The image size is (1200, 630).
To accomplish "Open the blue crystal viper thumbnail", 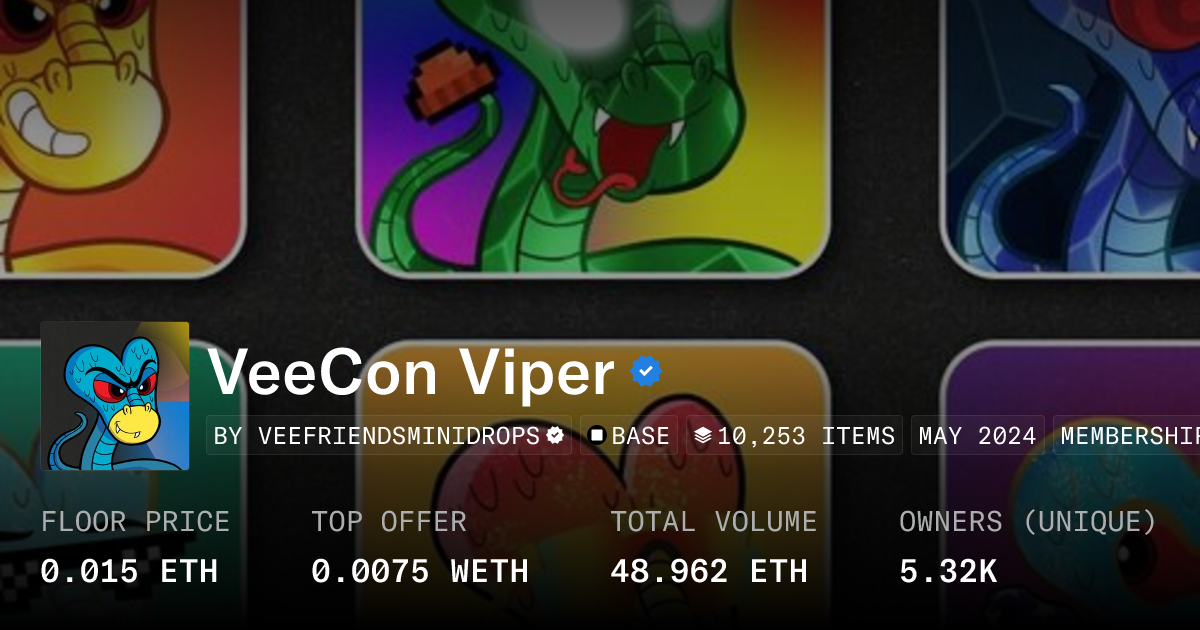I will (x=1071, y=135).
